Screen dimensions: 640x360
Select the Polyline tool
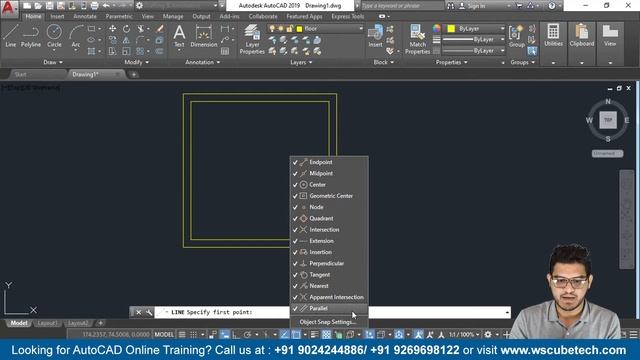pos(31,36)
